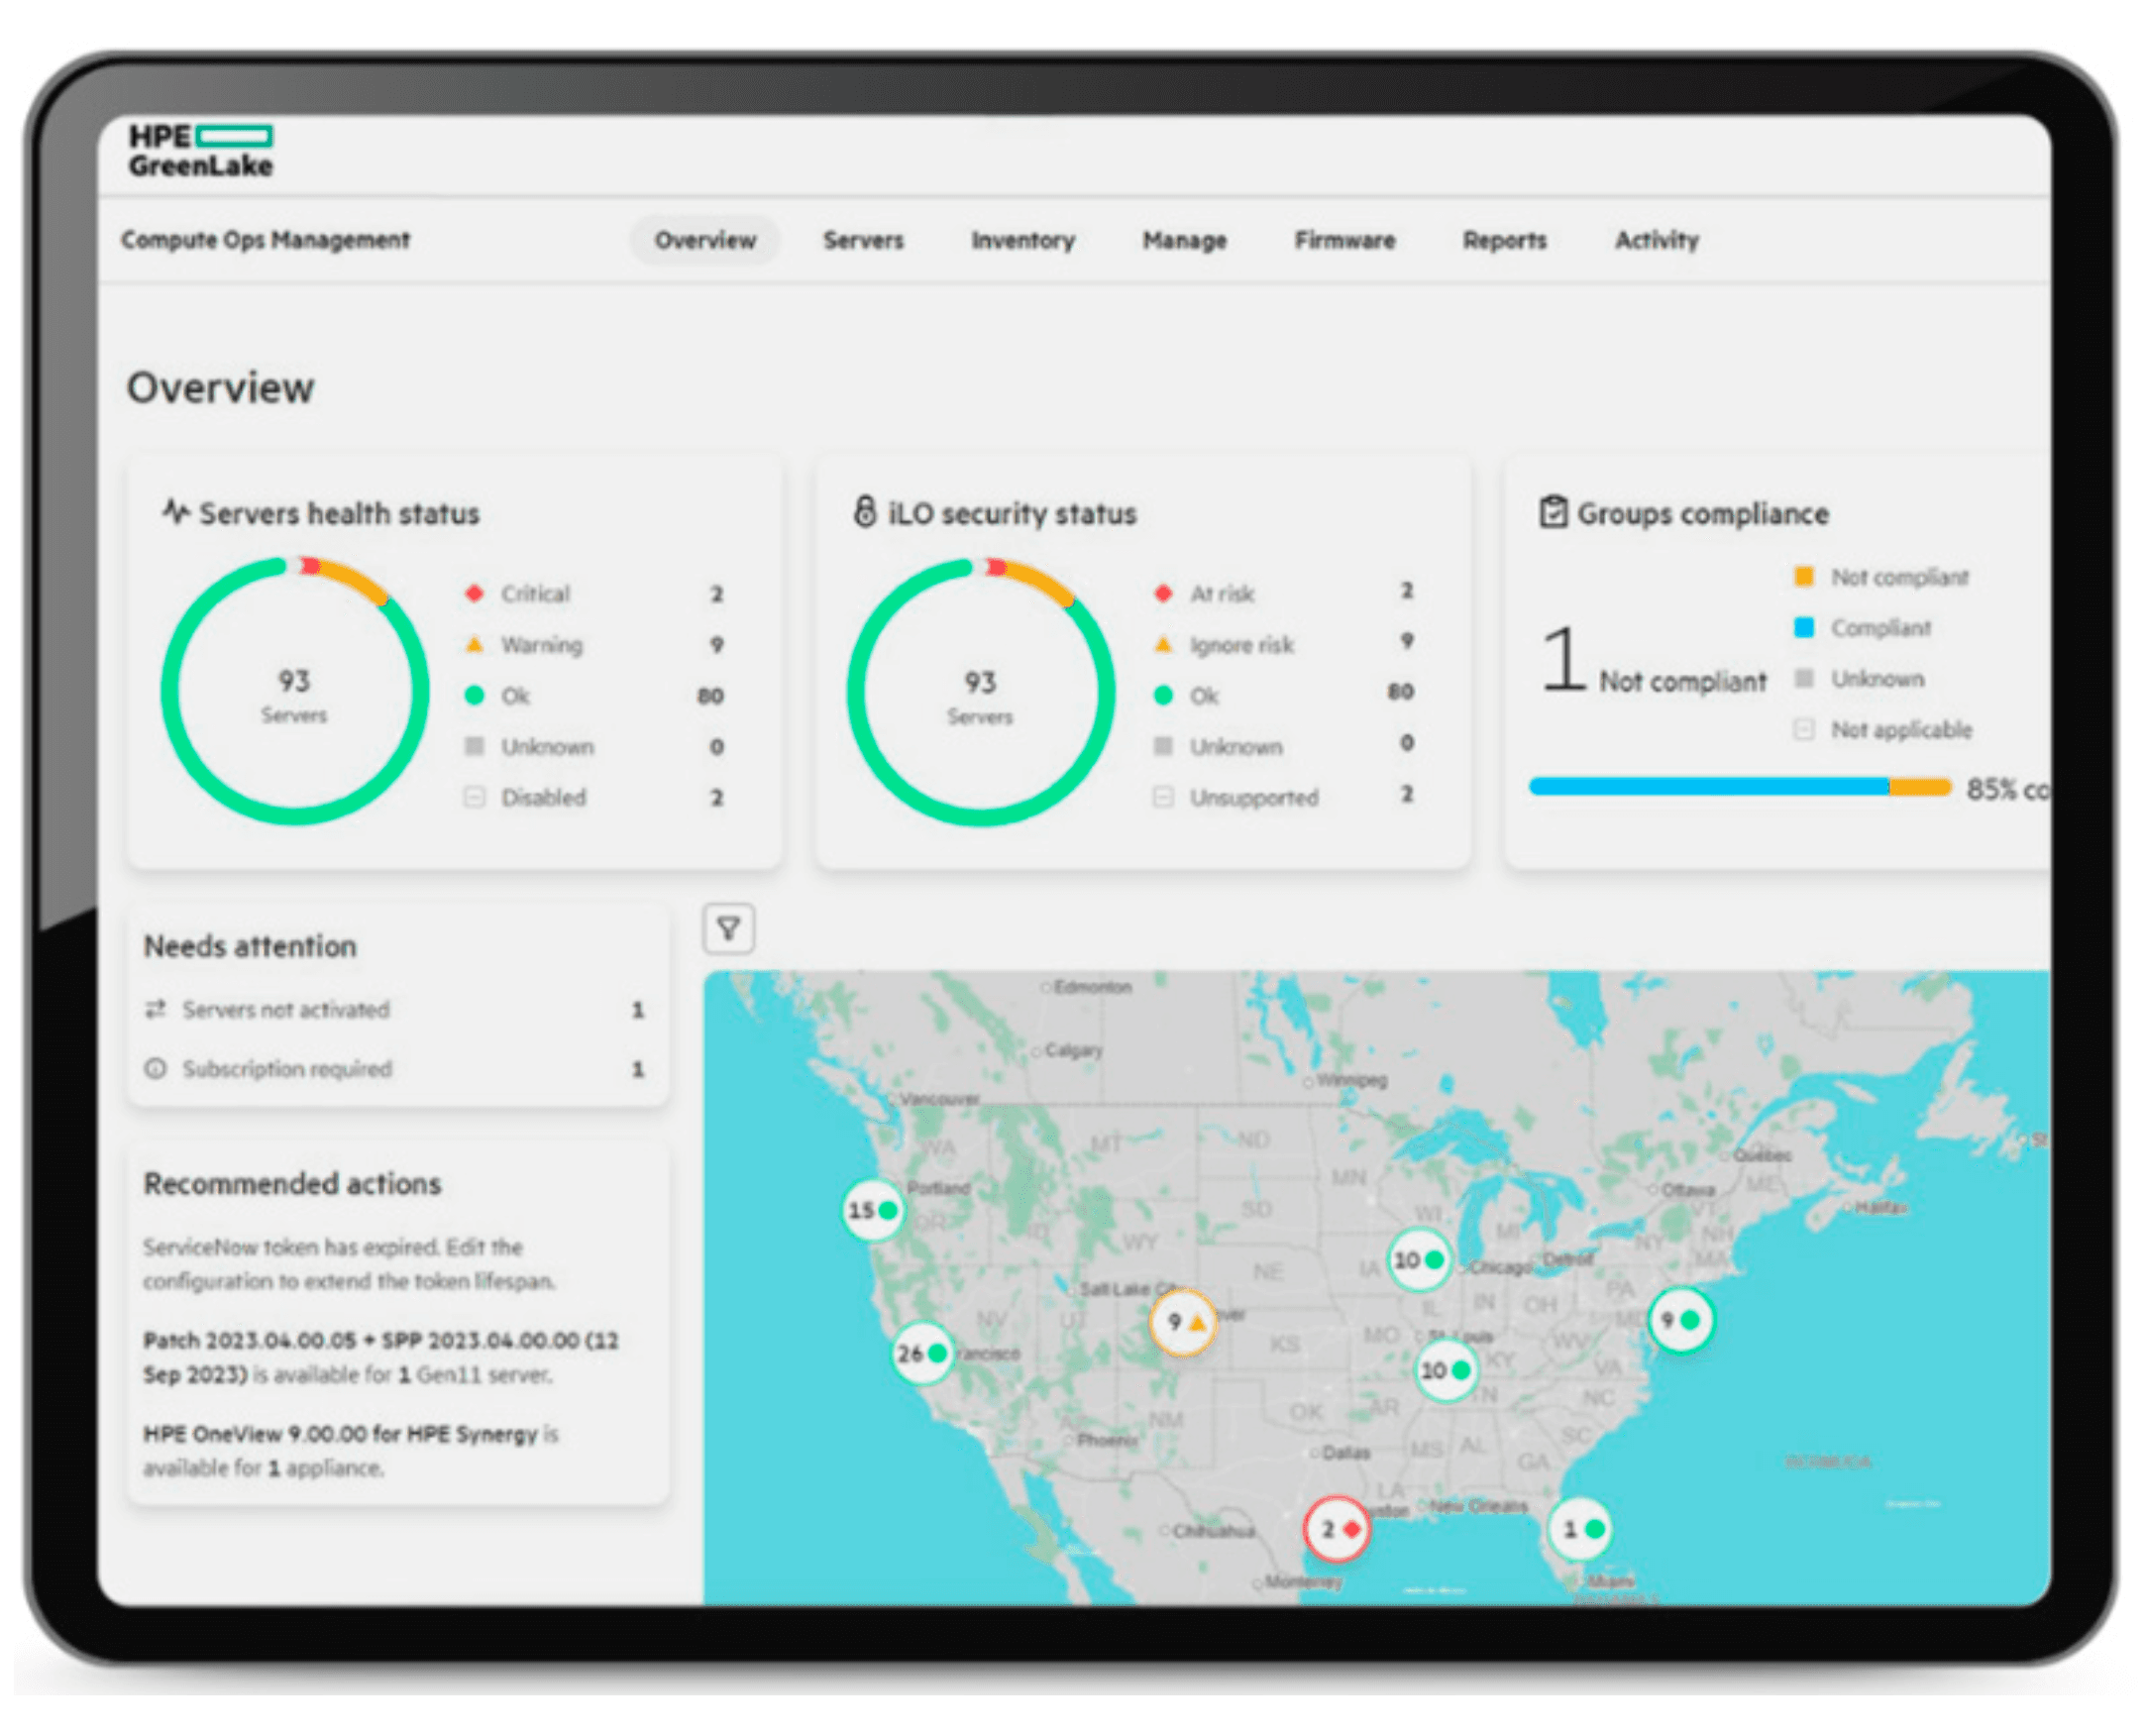The image size is (2146, 1736).
Task: Switch to the Reports tab
Action: (x=1504, y=240)
